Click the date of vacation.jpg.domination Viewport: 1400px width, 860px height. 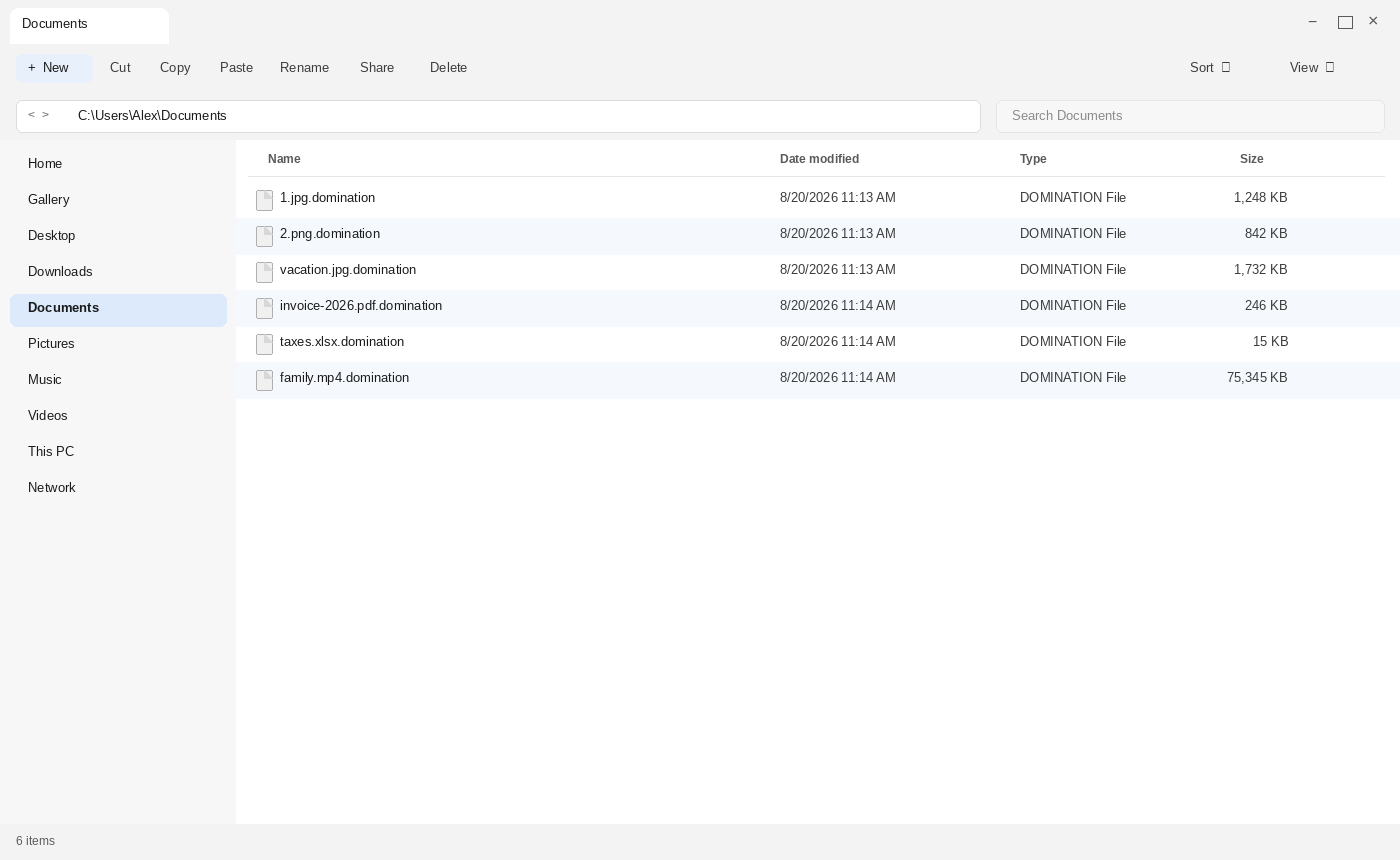coord(838,270)
